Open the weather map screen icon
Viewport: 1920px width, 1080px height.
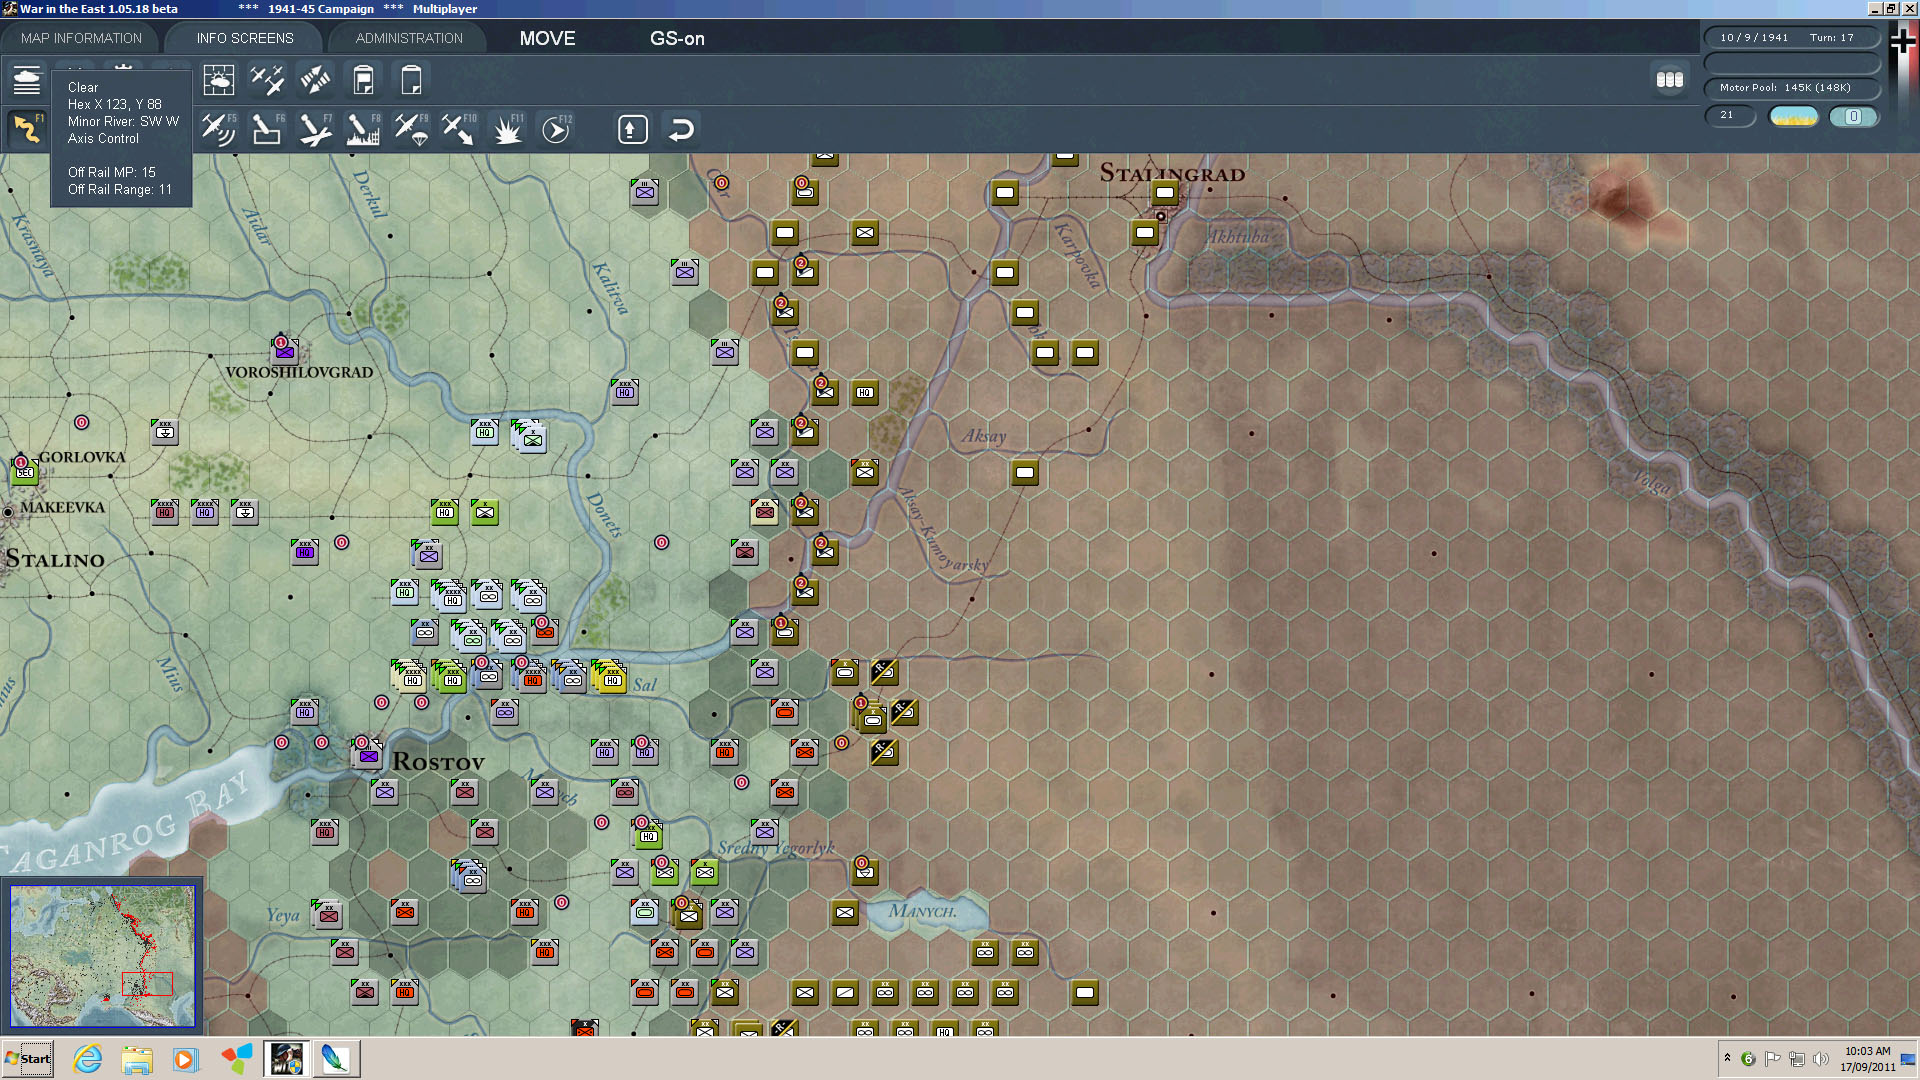coord(218,79)
